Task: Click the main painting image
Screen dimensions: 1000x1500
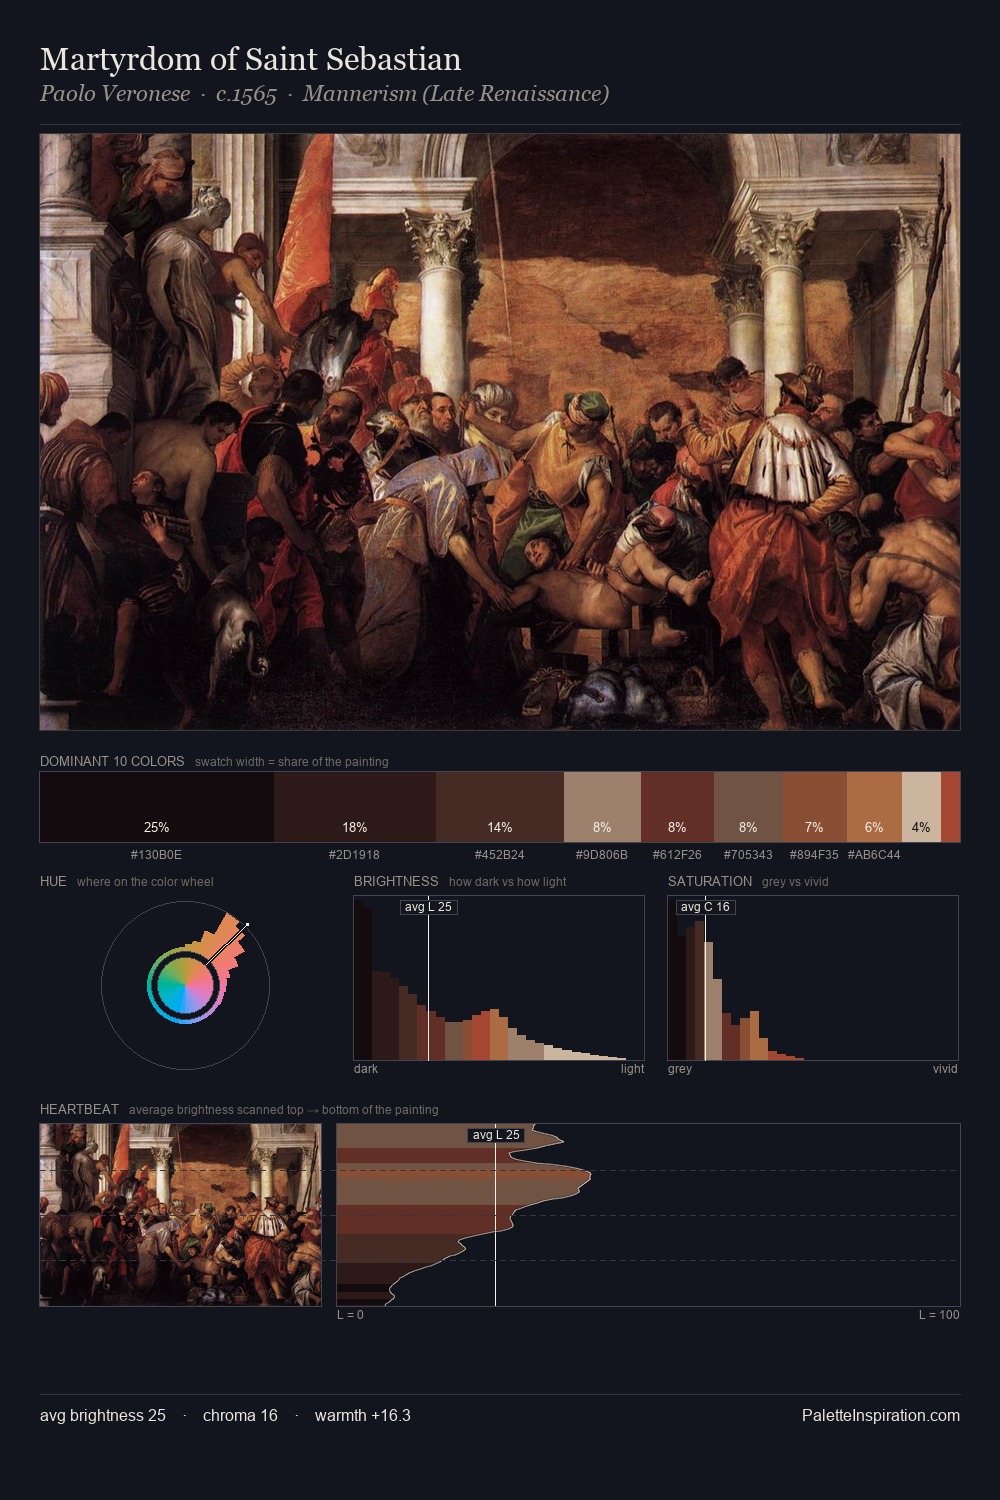Action: pyautogui.click(x=500, y=432)
